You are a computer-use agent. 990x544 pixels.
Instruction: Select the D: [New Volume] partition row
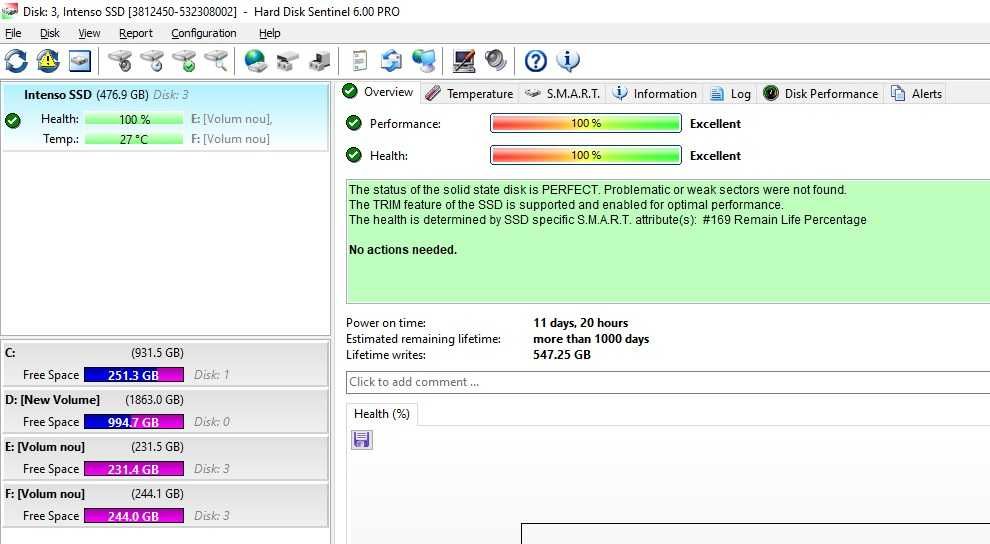(x=165, y=411)
